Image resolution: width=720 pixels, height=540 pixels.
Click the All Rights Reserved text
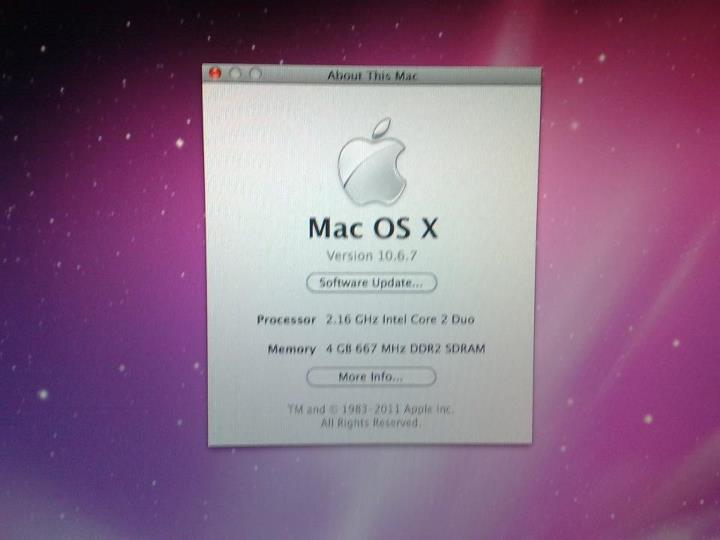pos(370,422)
